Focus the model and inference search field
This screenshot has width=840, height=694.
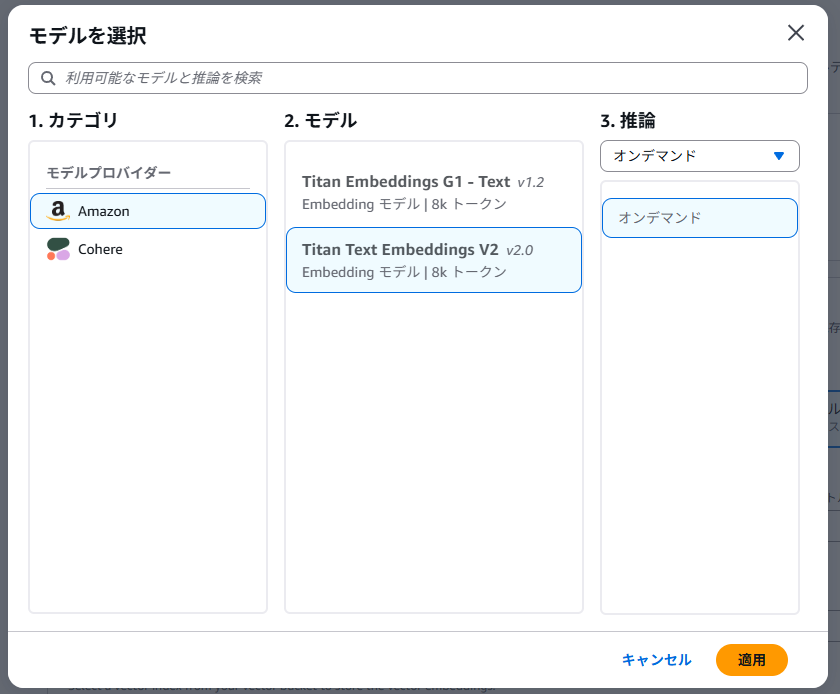tap(418, 78)
